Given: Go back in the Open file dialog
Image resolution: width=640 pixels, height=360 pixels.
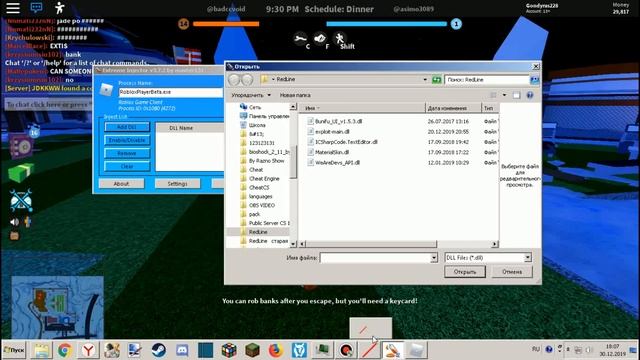Looking at the screenshot, I should tap(234, 80).
